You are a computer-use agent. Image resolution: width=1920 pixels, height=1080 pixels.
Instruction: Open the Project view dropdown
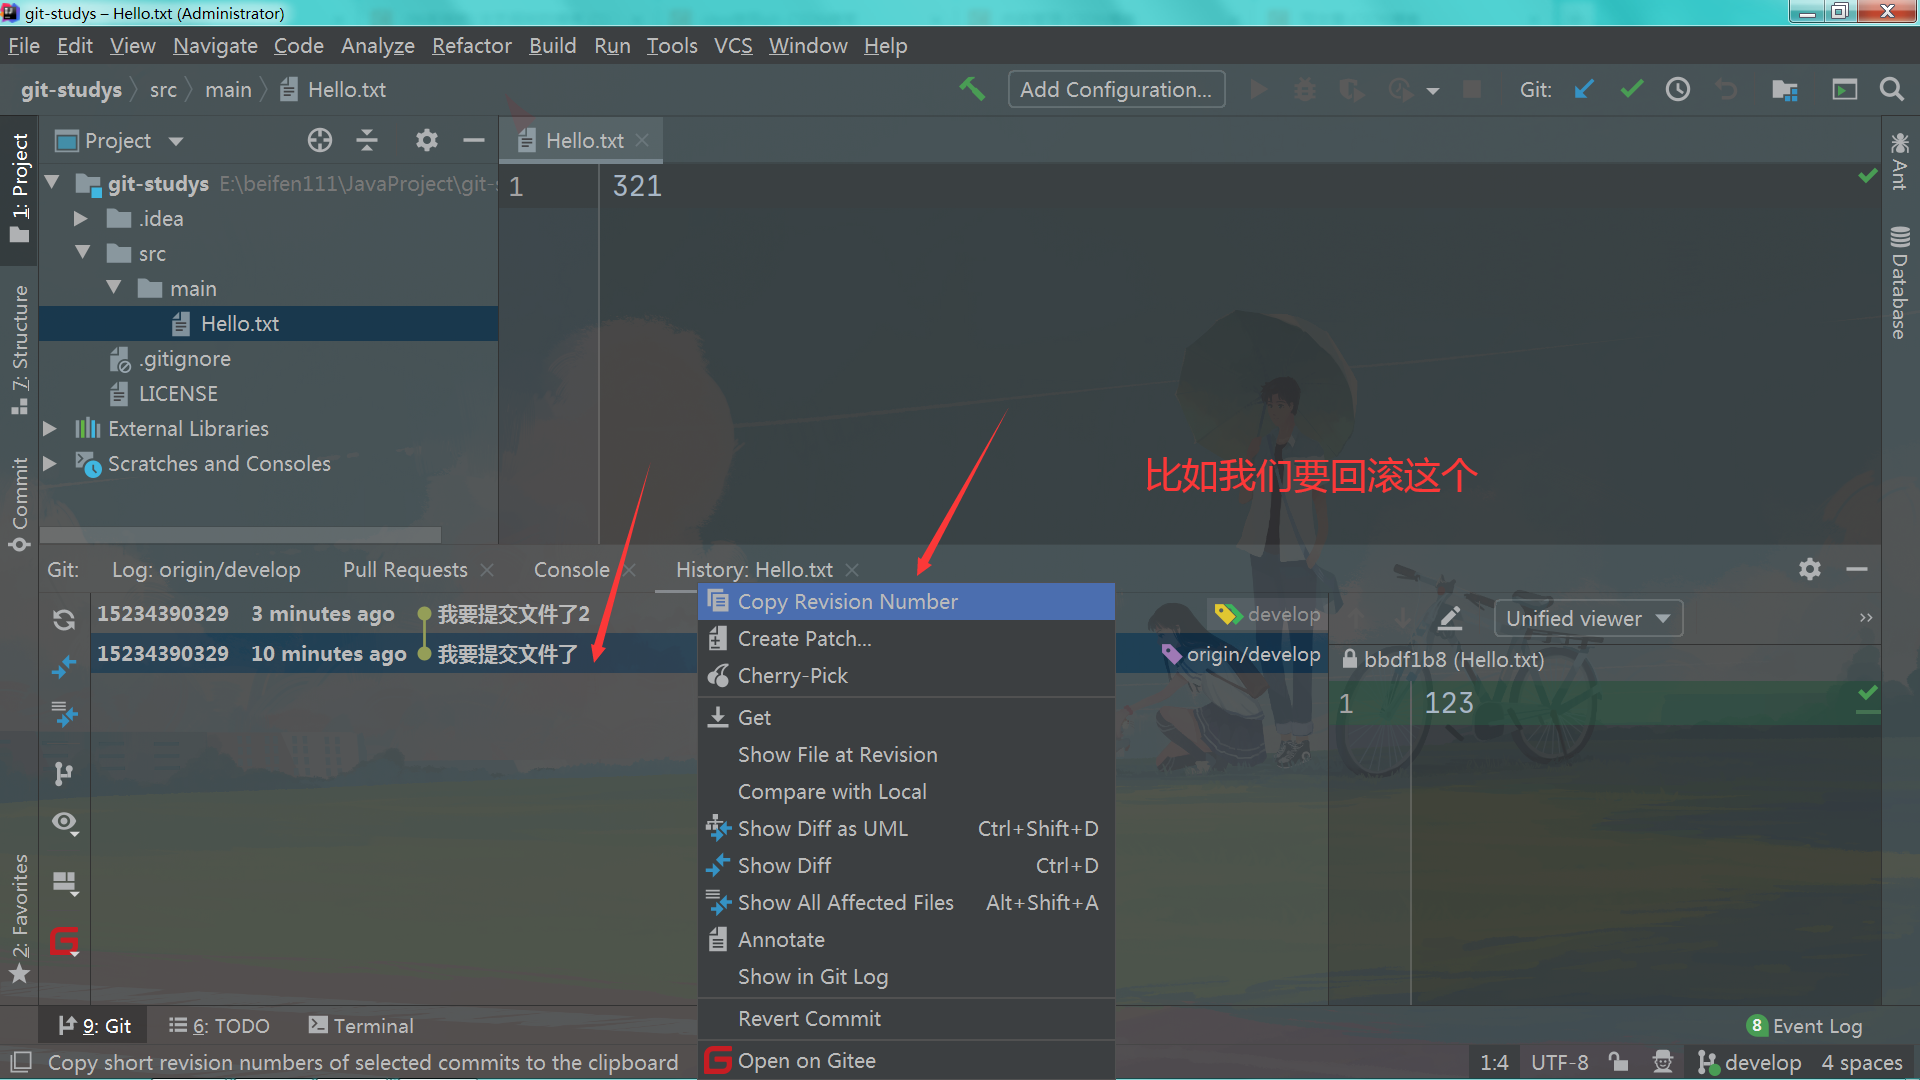point(119,140)
